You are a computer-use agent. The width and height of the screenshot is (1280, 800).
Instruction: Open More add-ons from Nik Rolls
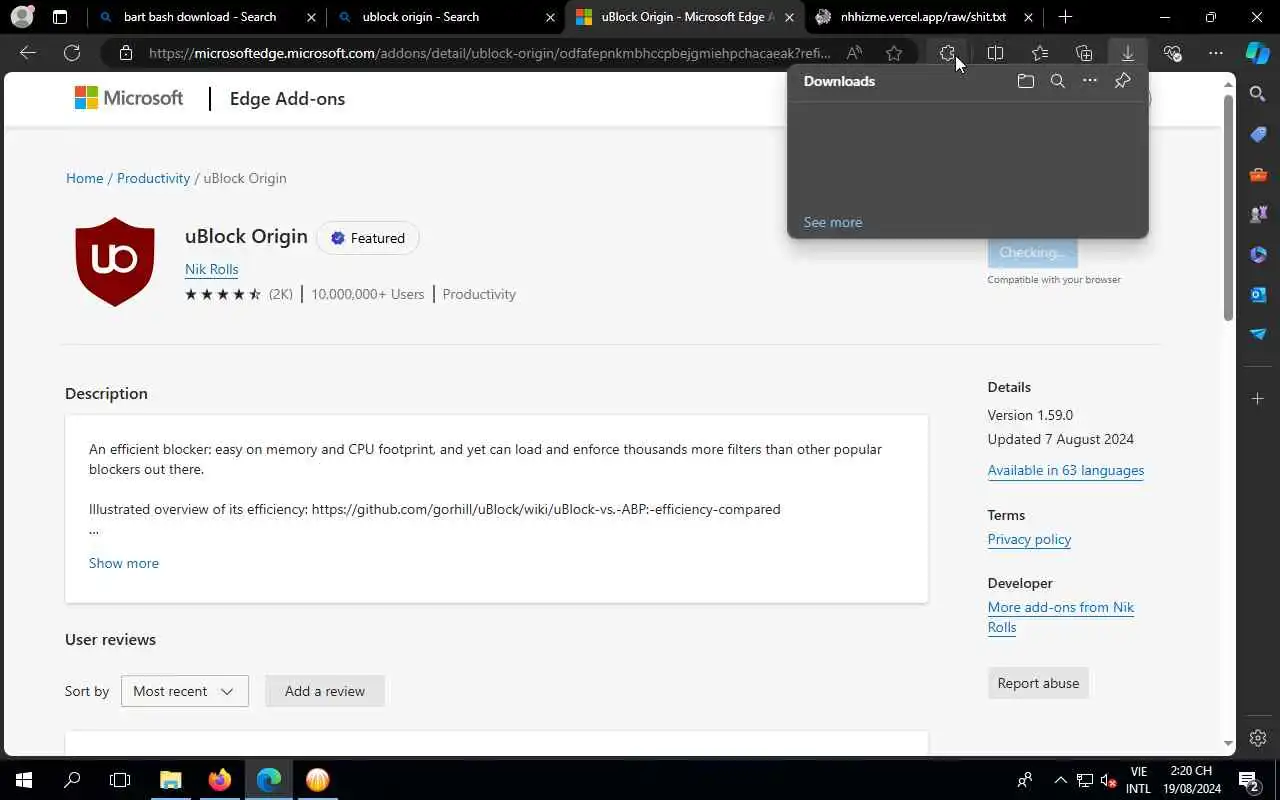[1061, 617]
